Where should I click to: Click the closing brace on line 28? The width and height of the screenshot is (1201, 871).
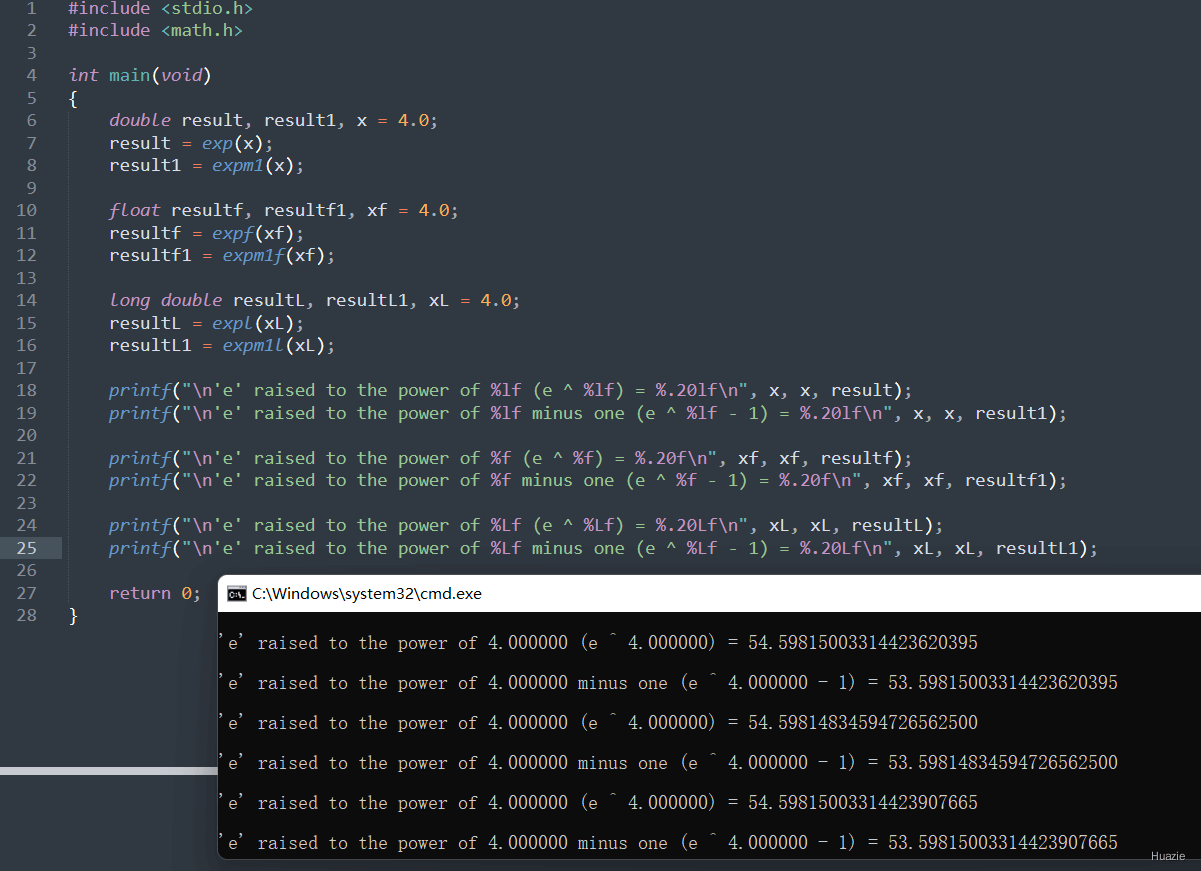click(x=73, y=616)
